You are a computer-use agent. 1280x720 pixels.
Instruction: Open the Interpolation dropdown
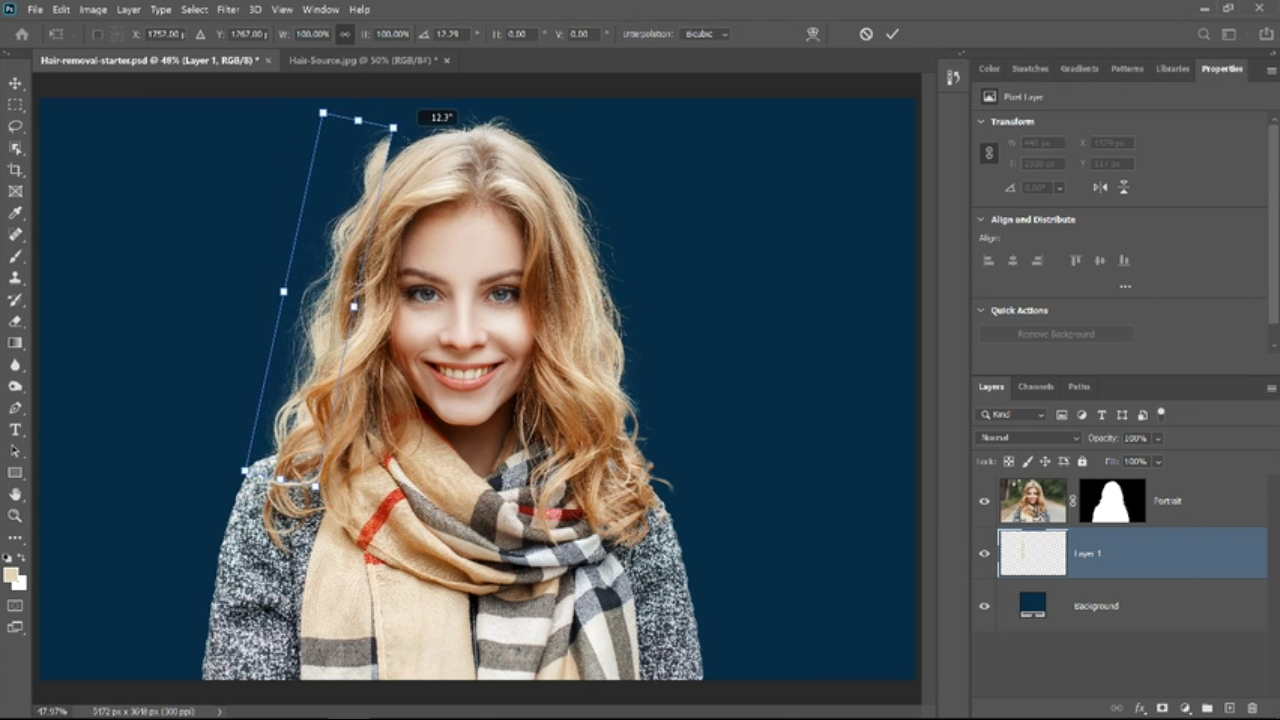coord(705,34)
